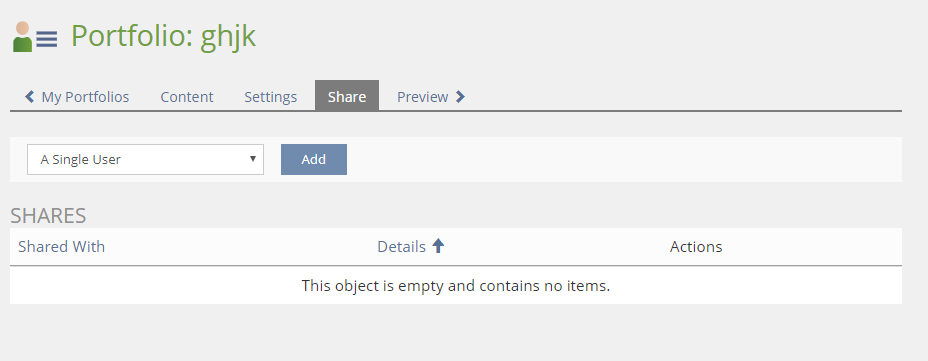
Task: Go back to My Portfolios tab
Action: (x=78, y=96)
